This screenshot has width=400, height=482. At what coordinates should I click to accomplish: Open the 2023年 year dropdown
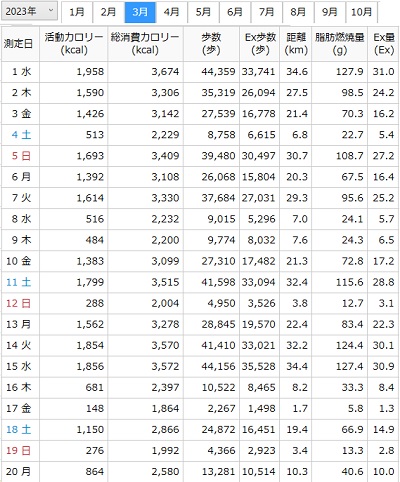click(29, 11)
